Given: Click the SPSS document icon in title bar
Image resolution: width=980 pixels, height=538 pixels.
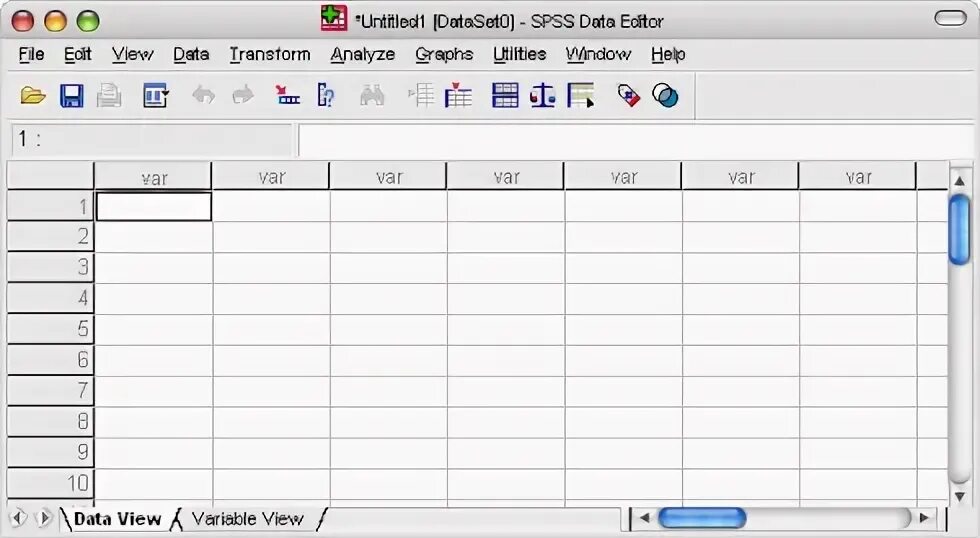Looking at the screenshot, I should pos(334,18).
